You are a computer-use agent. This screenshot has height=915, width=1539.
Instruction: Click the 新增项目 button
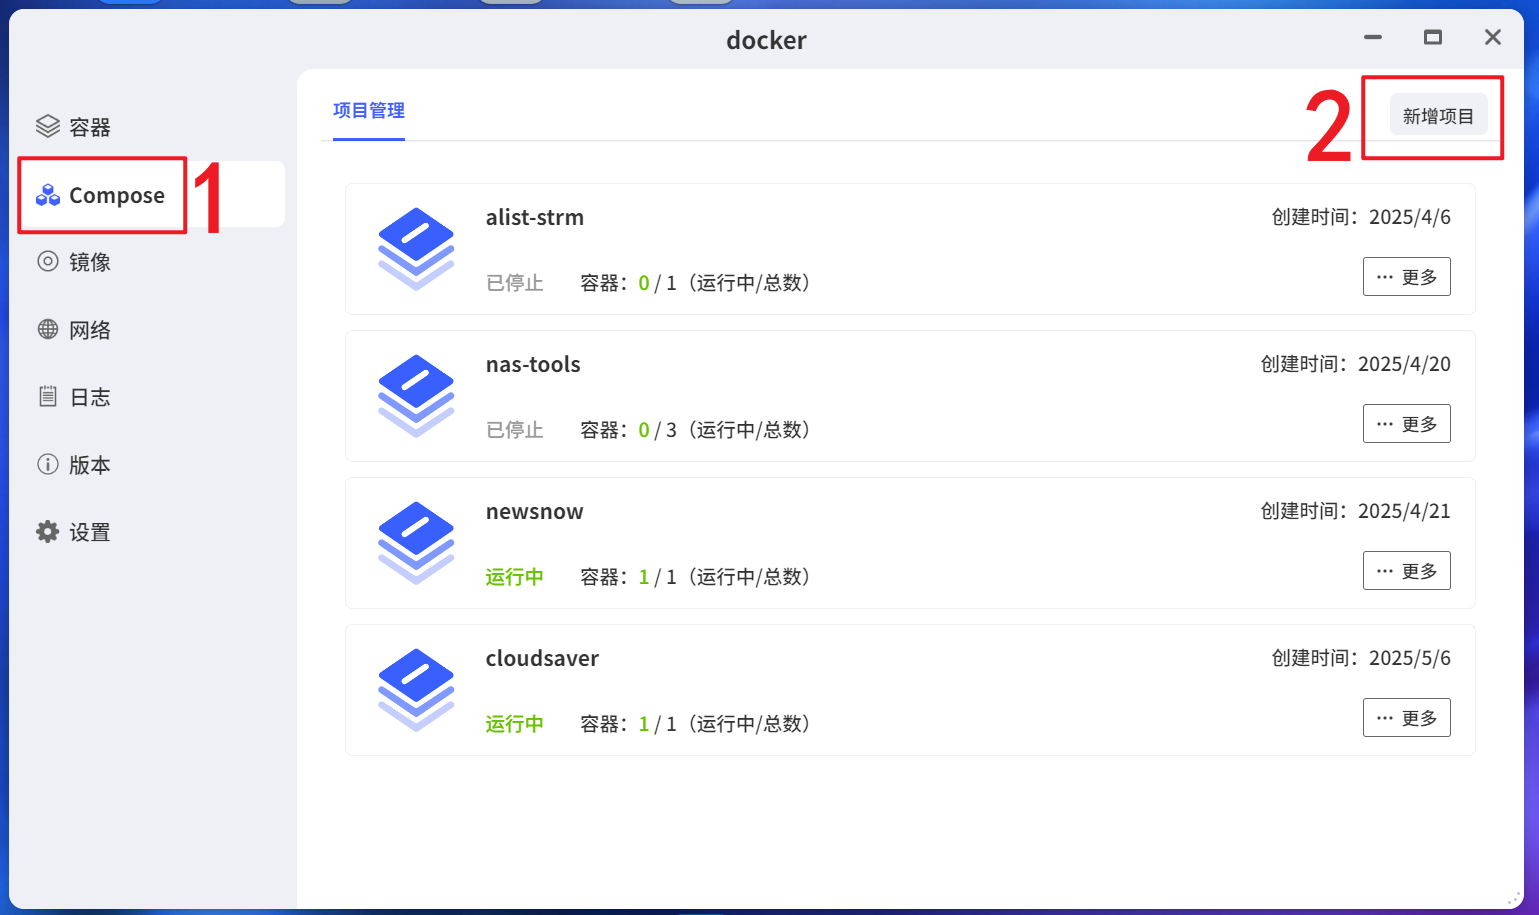pos(1437,114)
